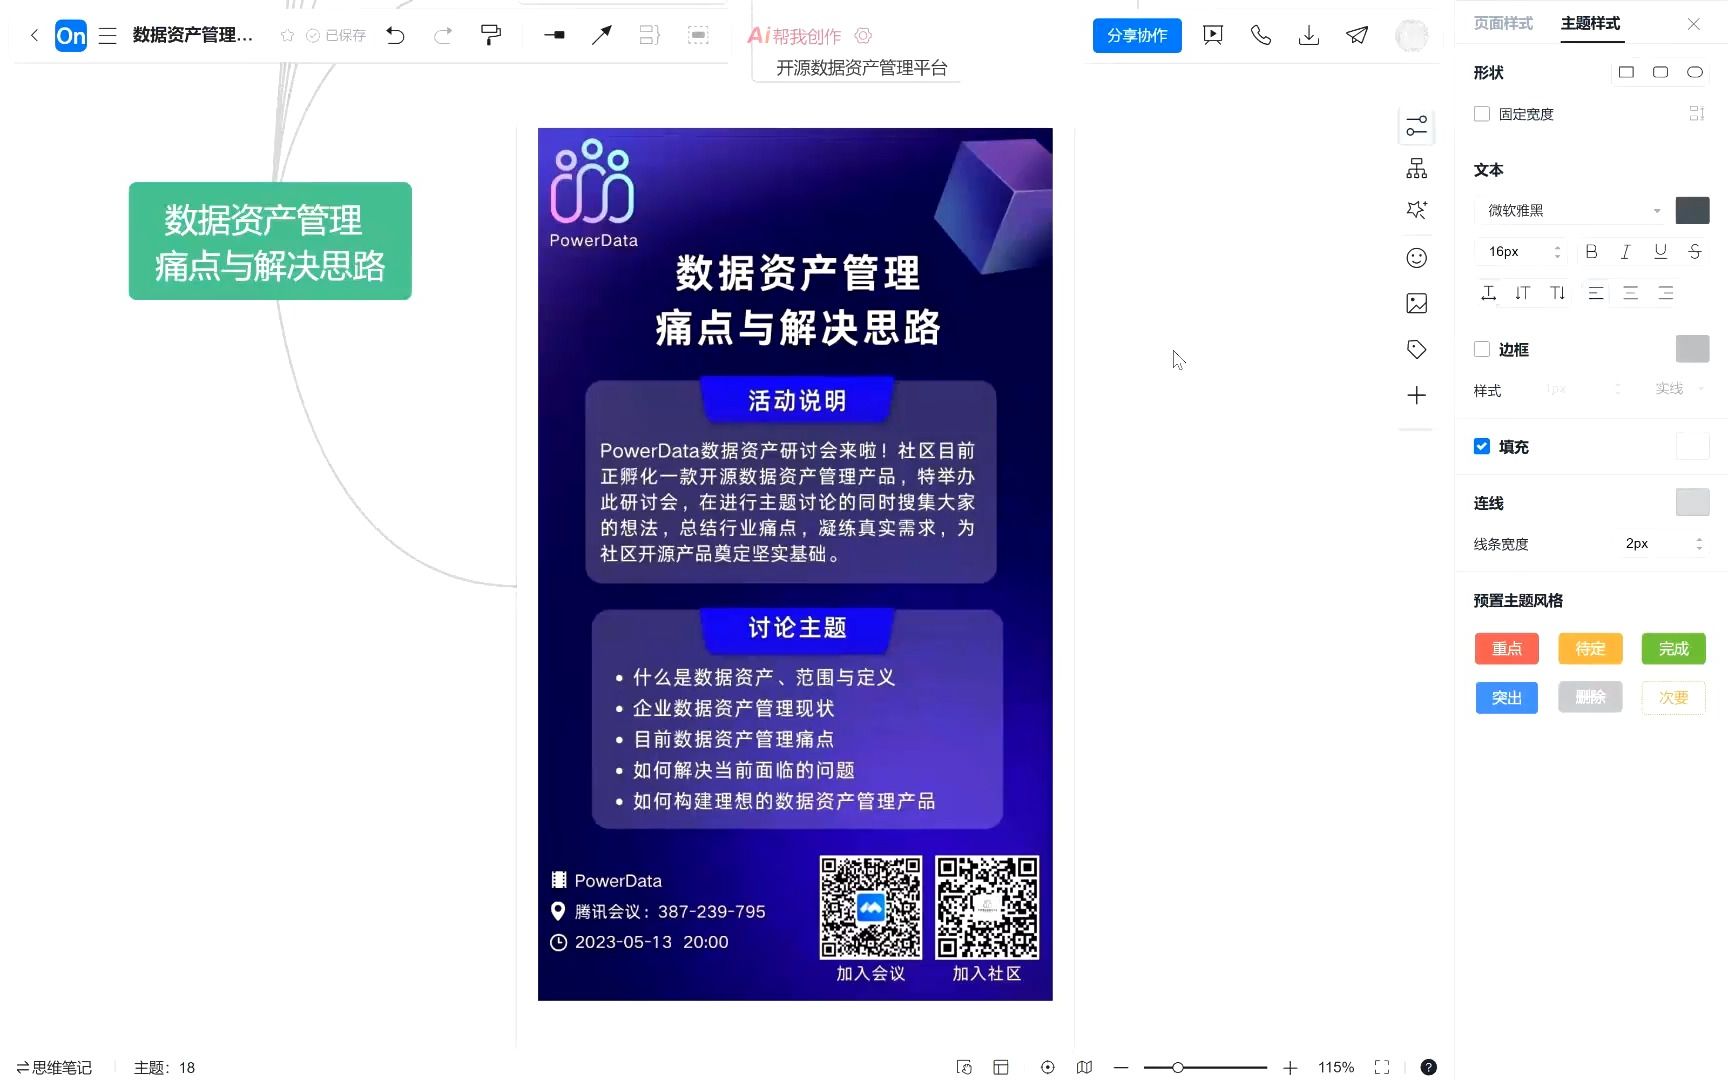1728x1080 pixels.
Task: Switch to the 主题样式 tab
Action: [1591, 23]
